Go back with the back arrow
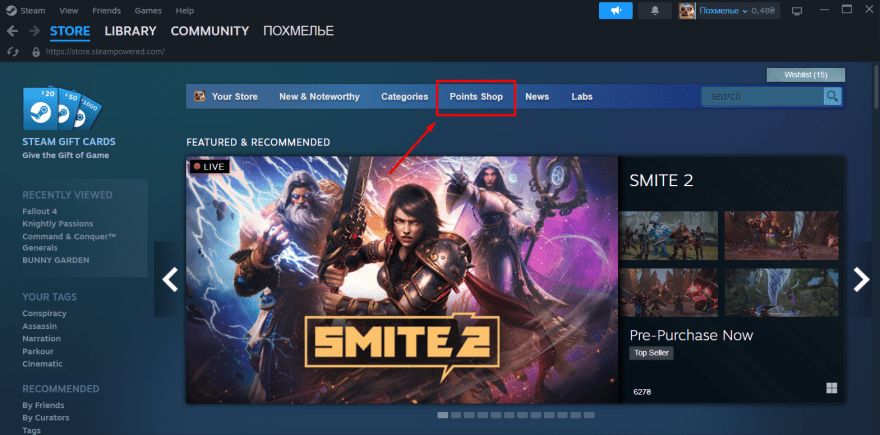The width and height of the screenshot is (880, 435). click(x=12, y=31)
